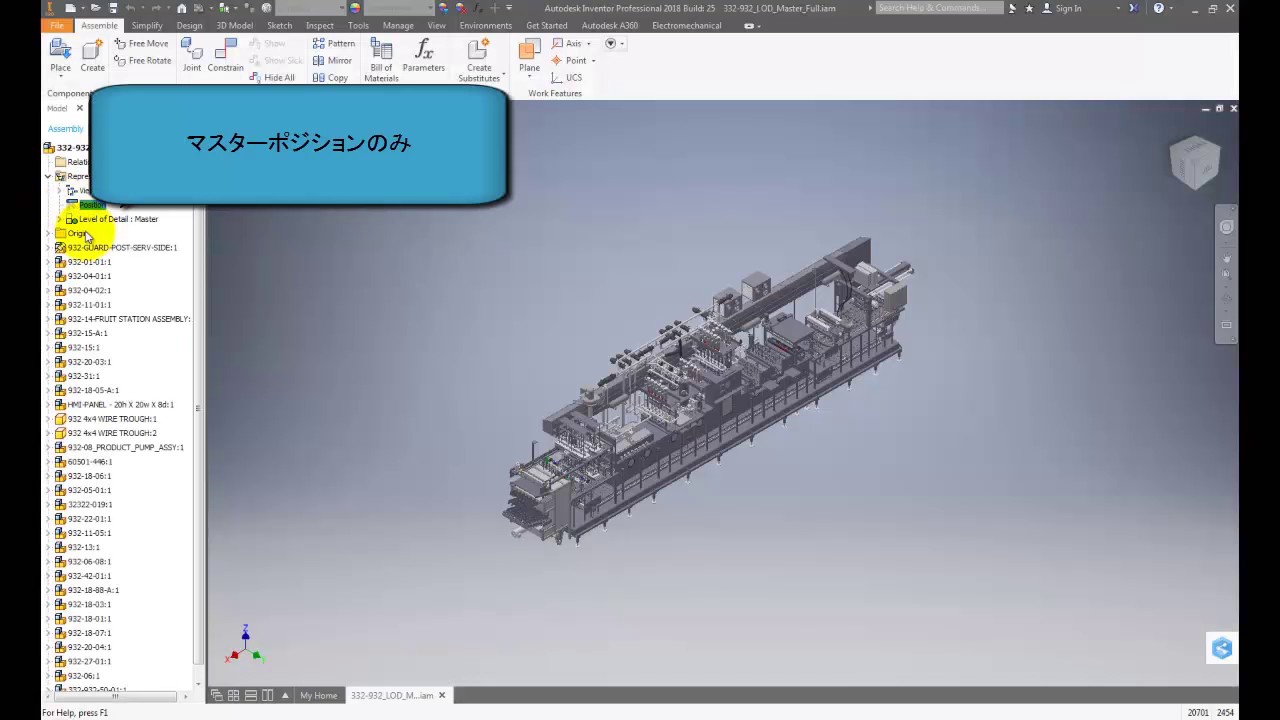Select the 932-27-01:1 component
This screenshot has width=1280, height=720.
[89, 662]
